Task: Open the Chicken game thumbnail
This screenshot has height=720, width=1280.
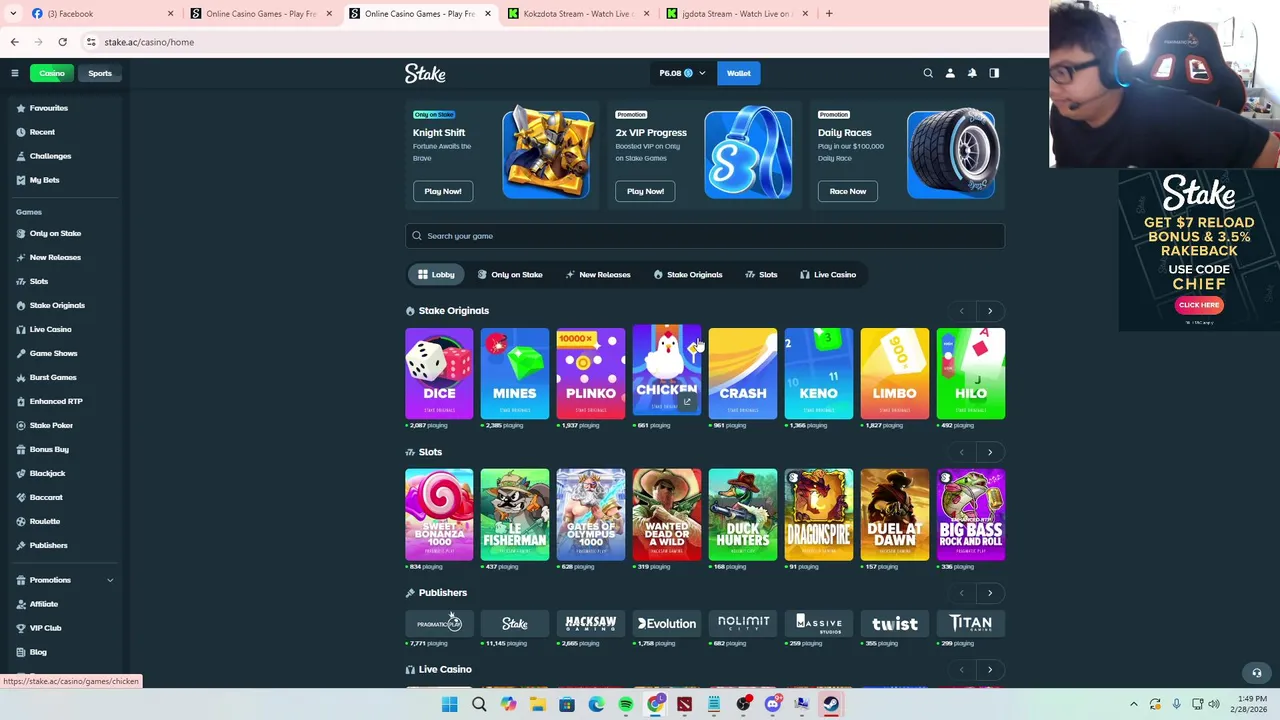Action: coord(667,369)
